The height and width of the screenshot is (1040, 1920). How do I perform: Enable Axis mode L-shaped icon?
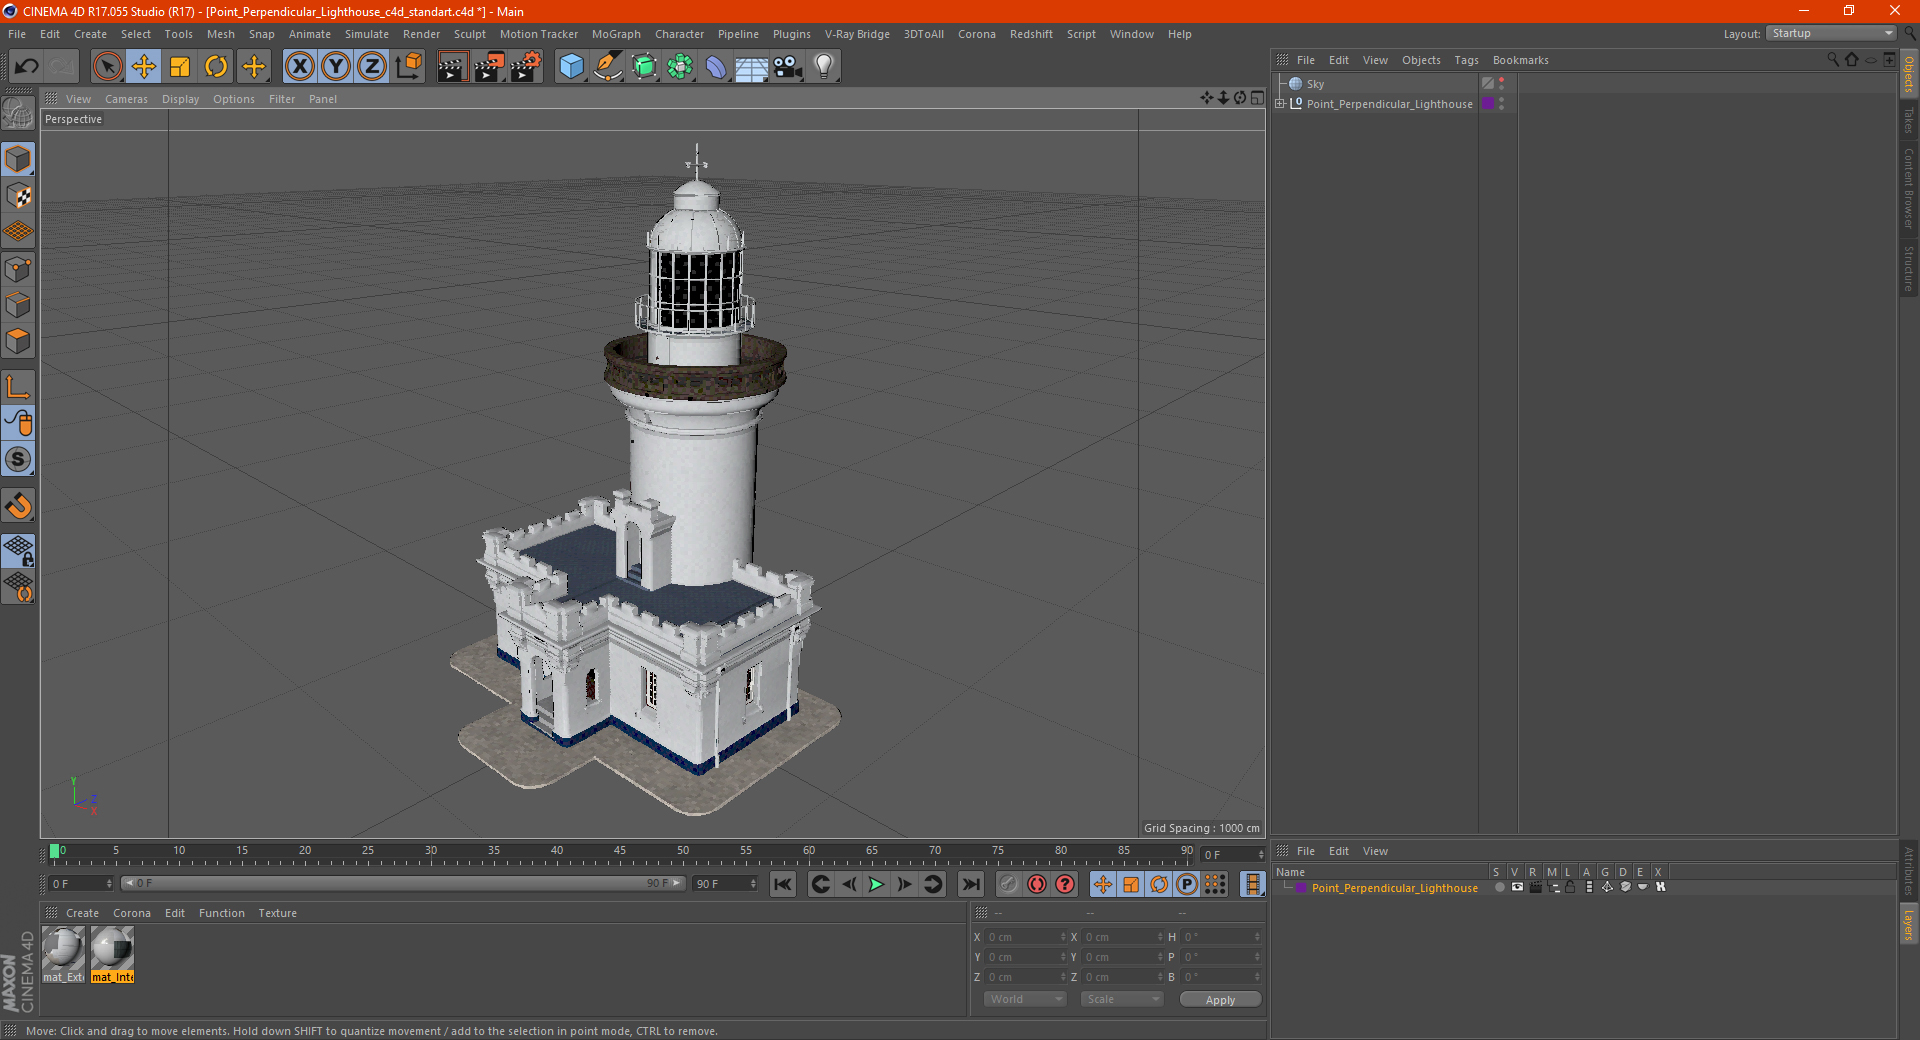[x=18, y=387]
